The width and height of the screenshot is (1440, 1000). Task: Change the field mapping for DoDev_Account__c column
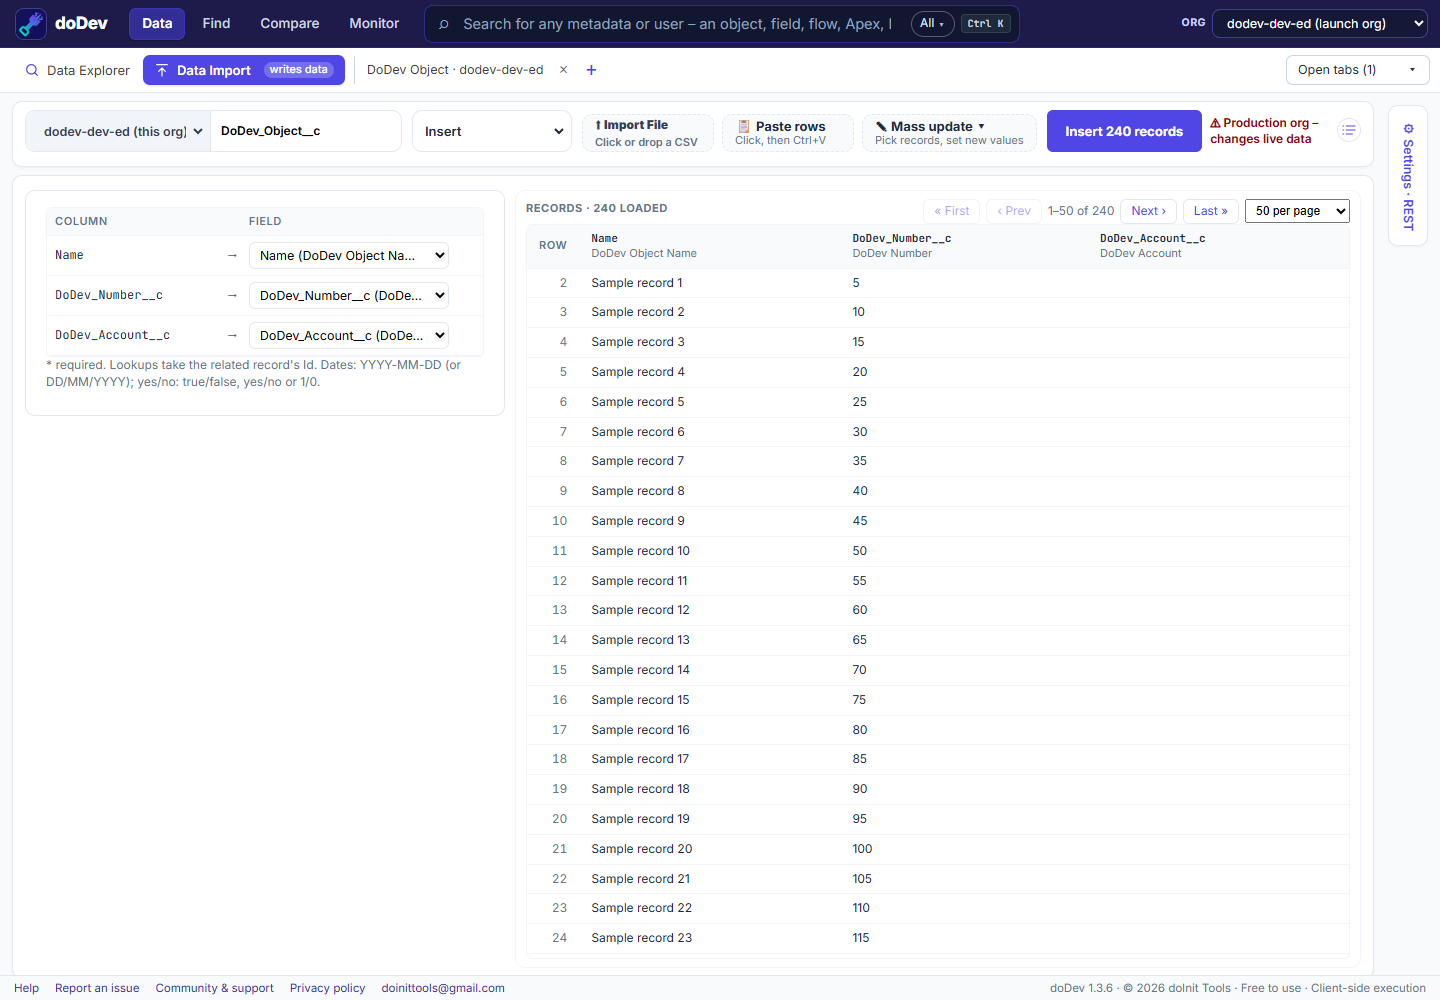[x=349, y=336]
